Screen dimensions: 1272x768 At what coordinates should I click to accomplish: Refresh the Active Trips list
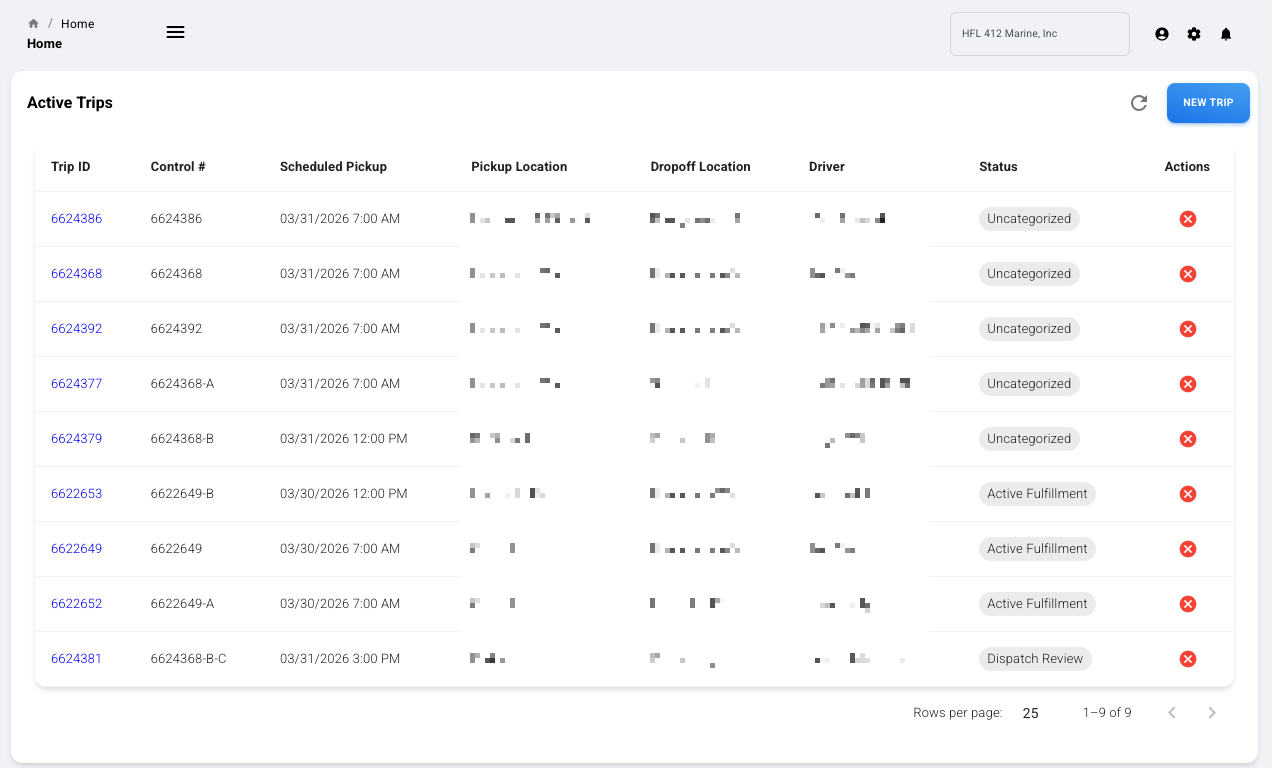point(1138,103)
